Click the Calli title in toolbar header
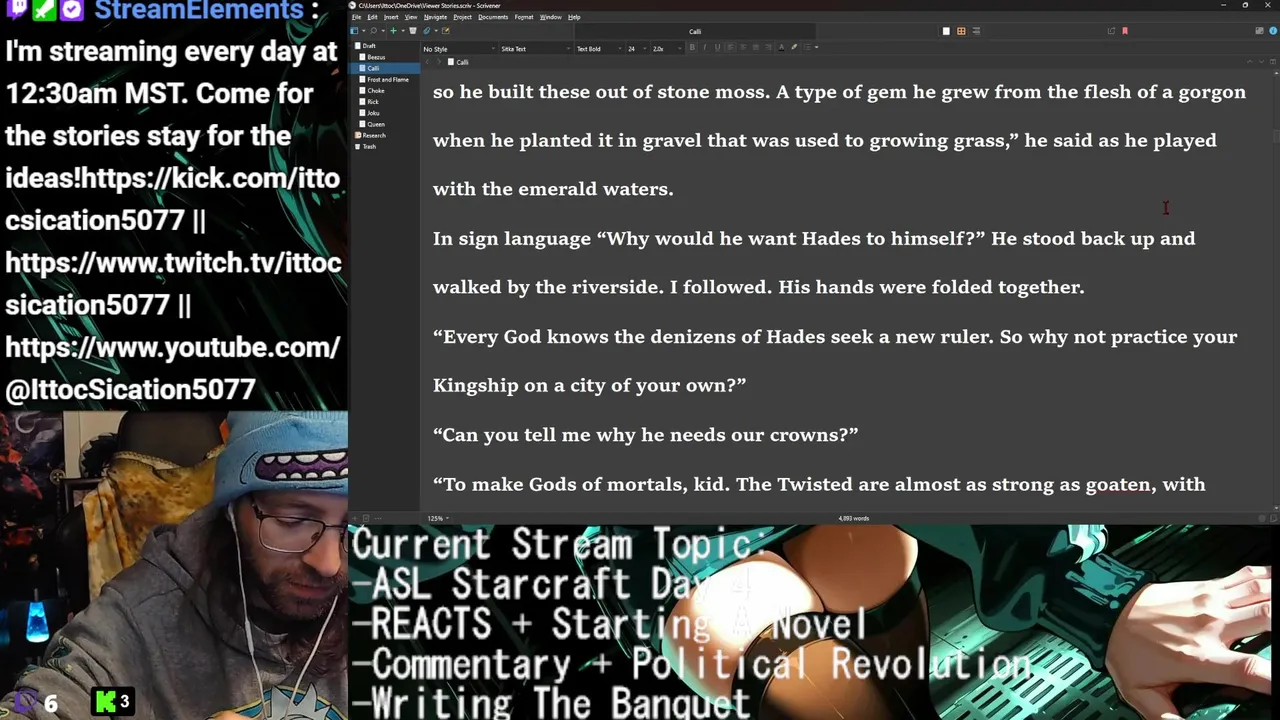This screenshot has height=720, width=1280. tap(695, 32)
